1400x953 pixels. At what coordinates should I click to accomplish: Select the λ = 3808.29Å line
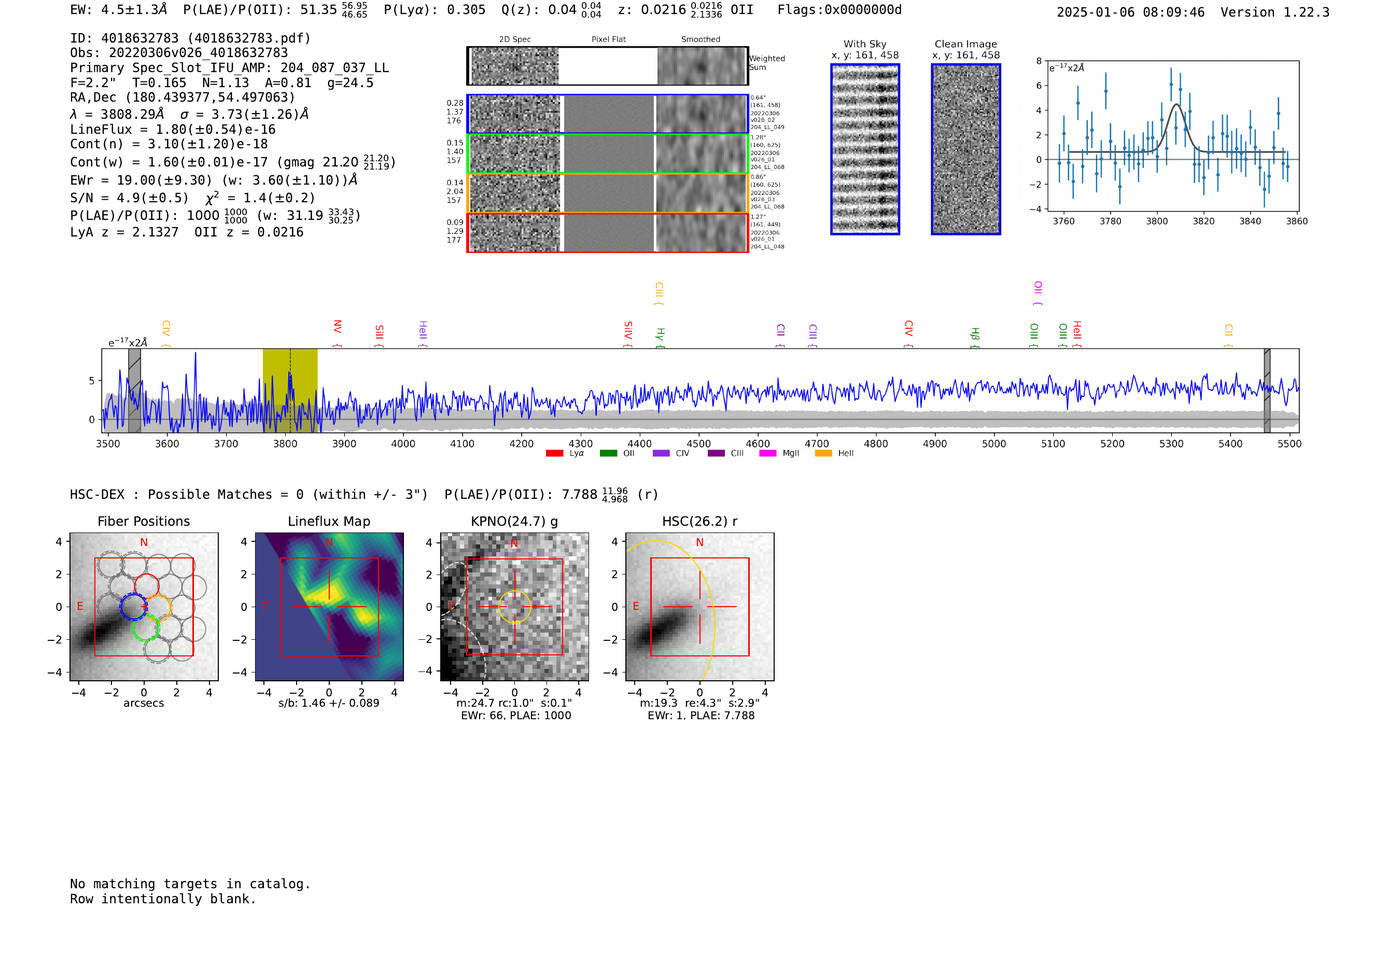pyautogui.click(x=189, y=114)
